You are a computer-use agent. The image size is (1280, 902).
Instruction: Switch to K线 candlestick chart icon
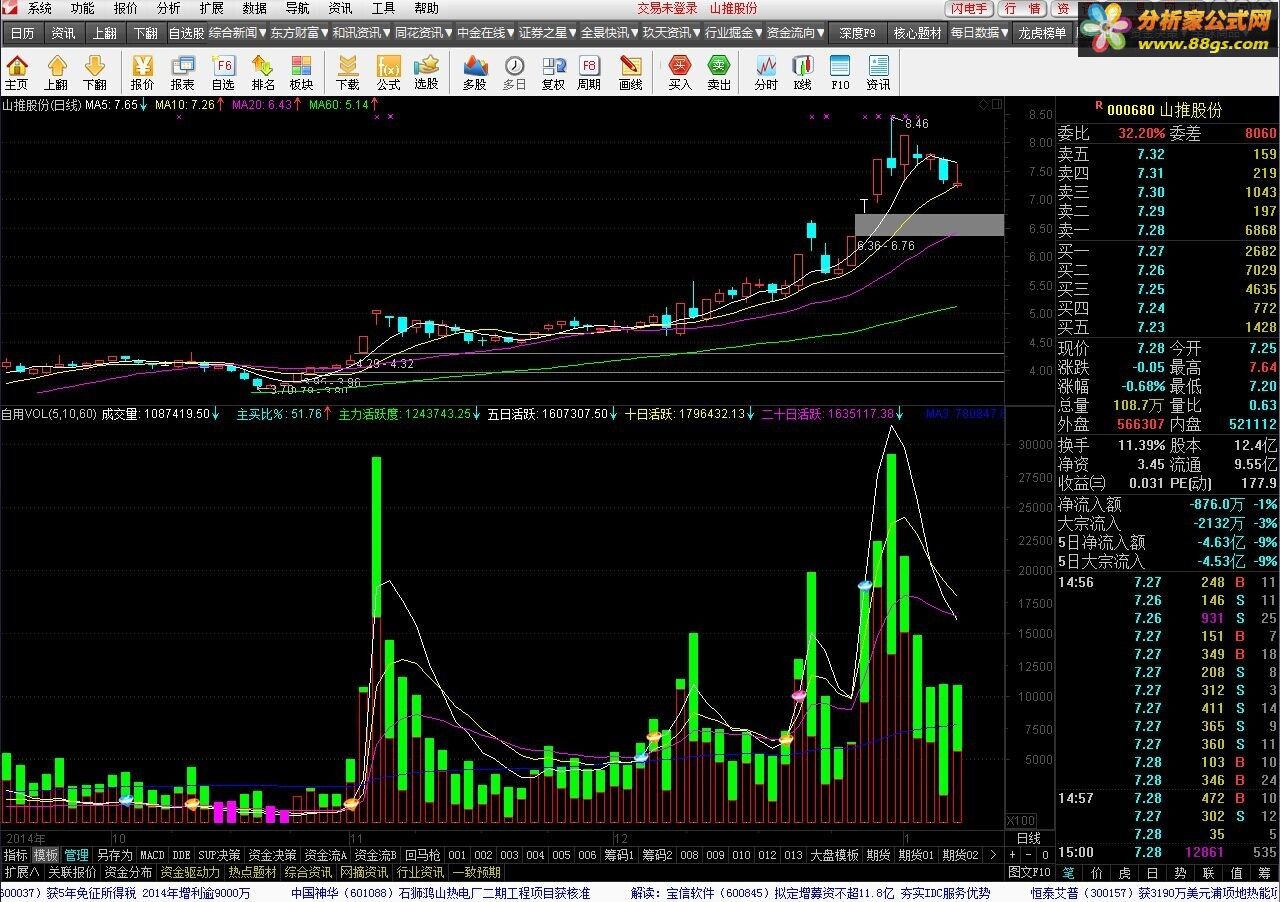[802, 73]
